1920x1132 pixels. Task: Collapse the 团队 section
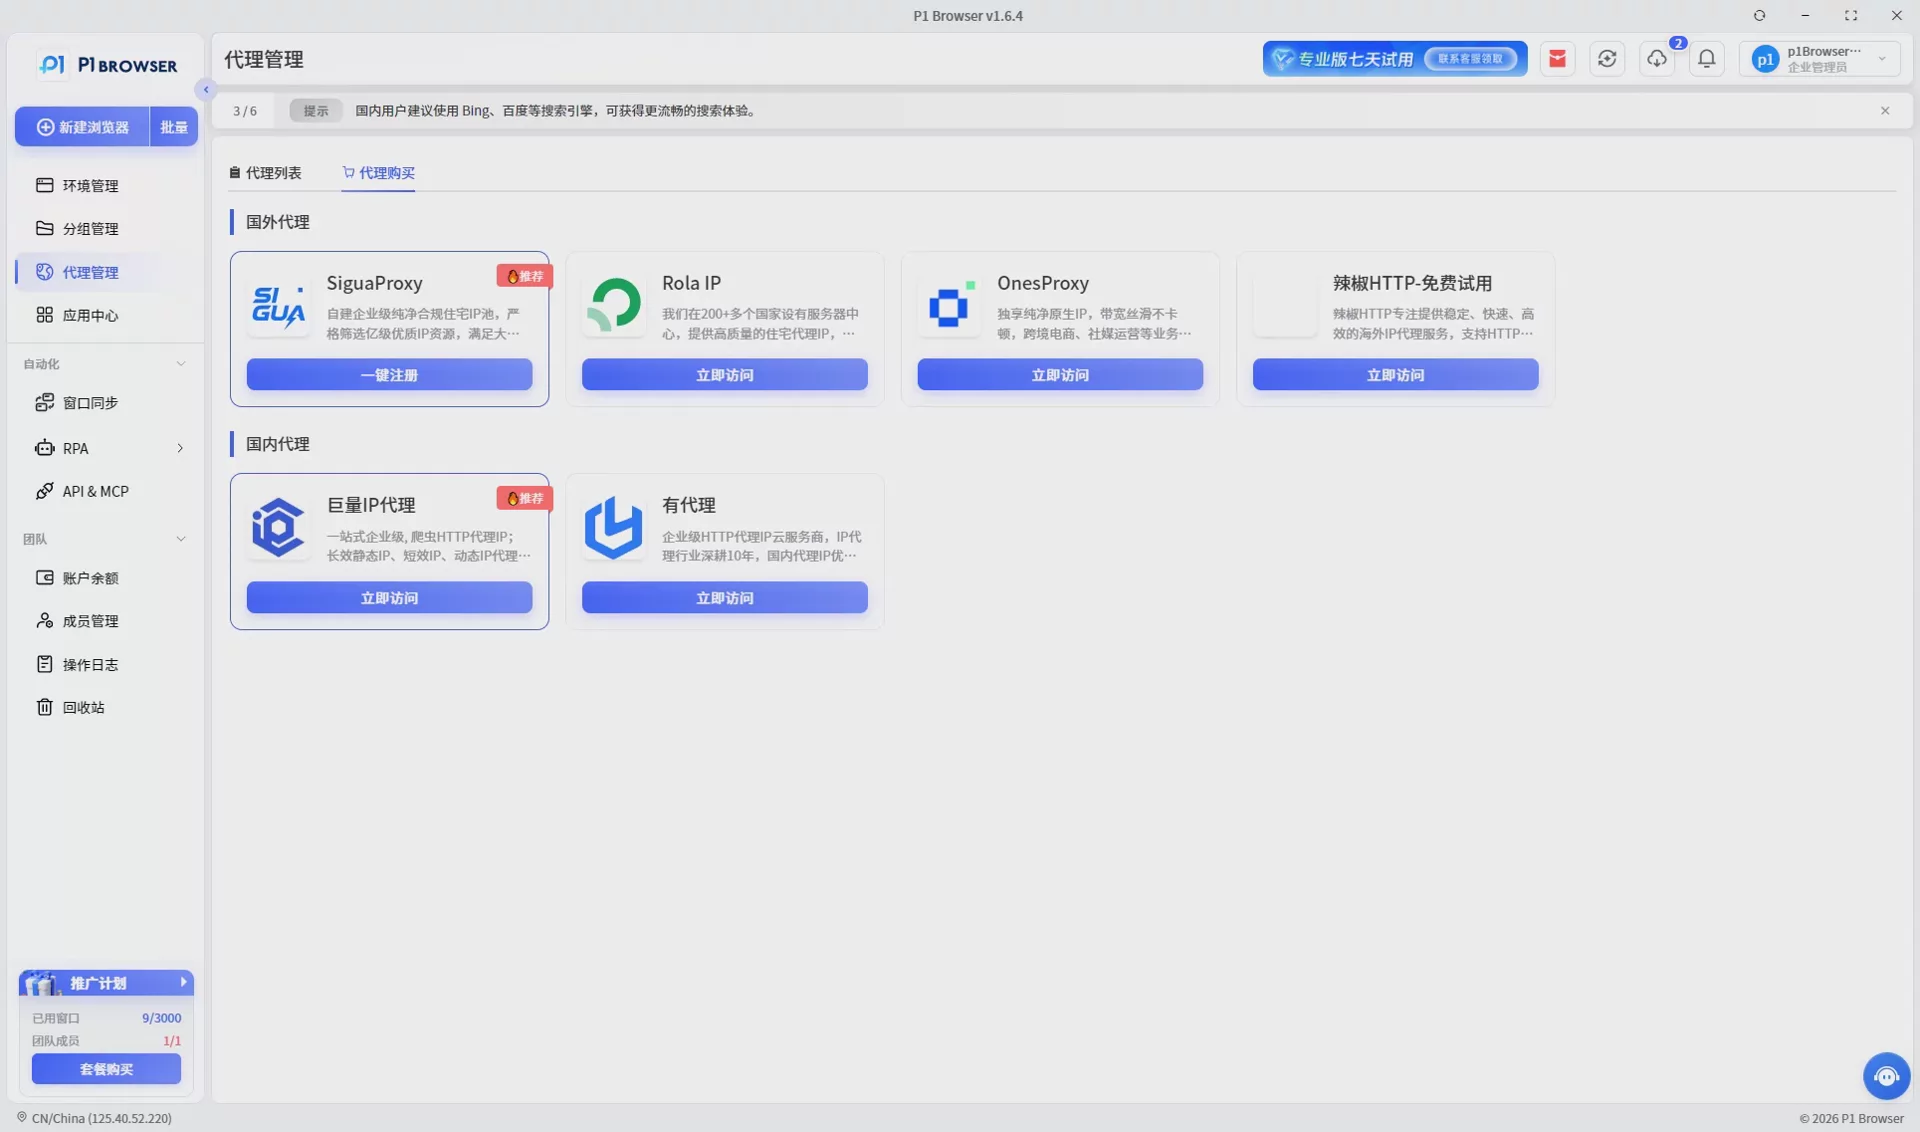click(x=181, y=539)
